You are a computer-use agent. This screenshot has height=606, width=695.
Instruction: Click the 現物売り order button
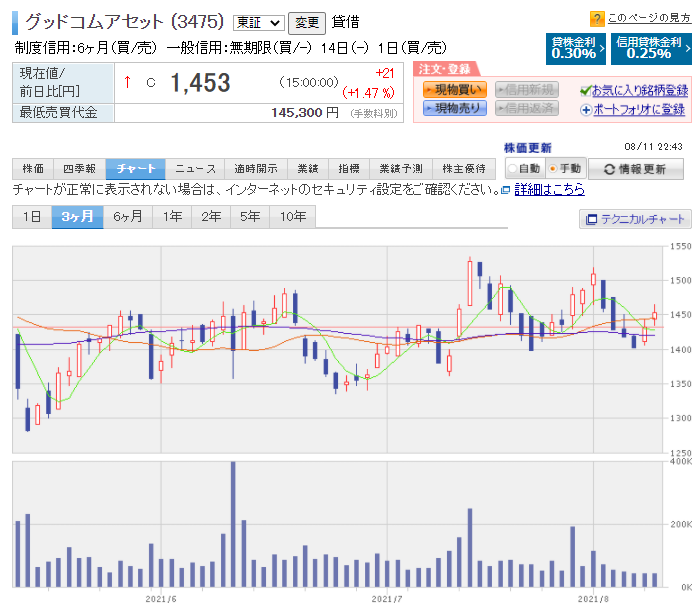coord(455,108)
